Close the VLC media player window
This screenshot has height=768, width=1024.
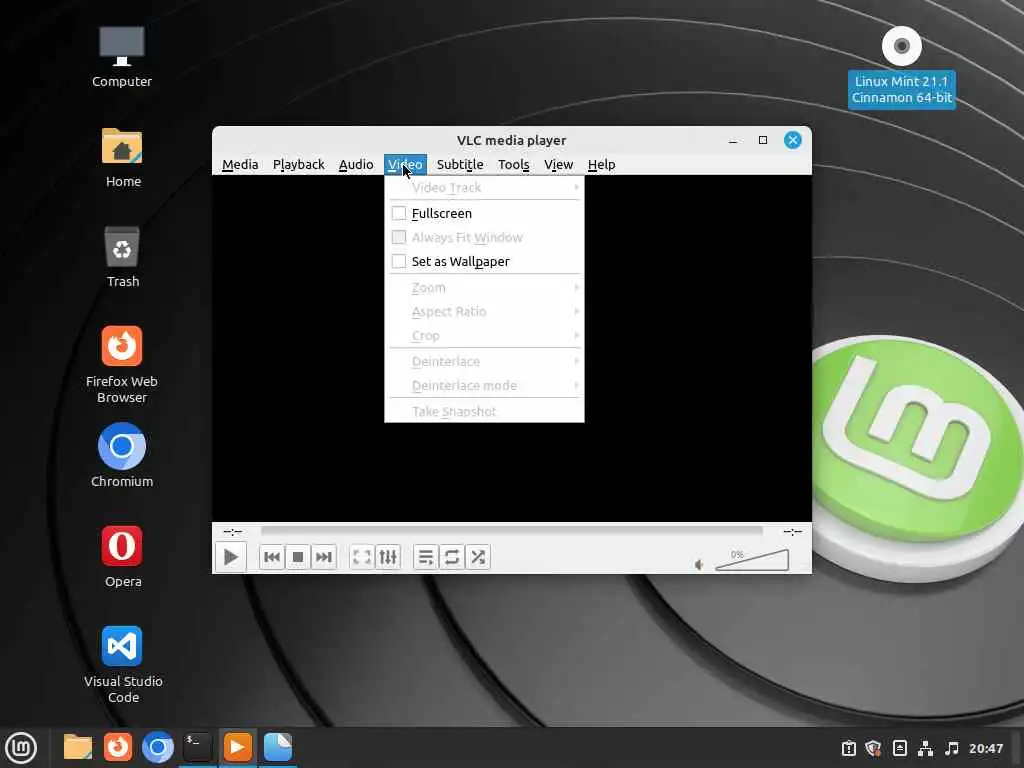(792, 140)
